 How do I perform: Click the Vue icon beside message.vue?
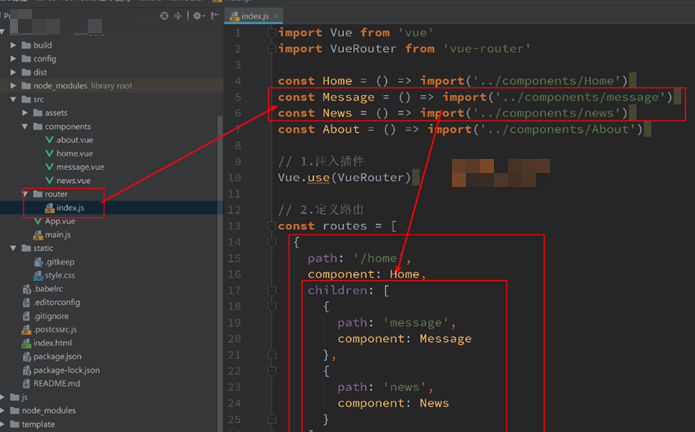pyautogui.click(x=49, y=167)
